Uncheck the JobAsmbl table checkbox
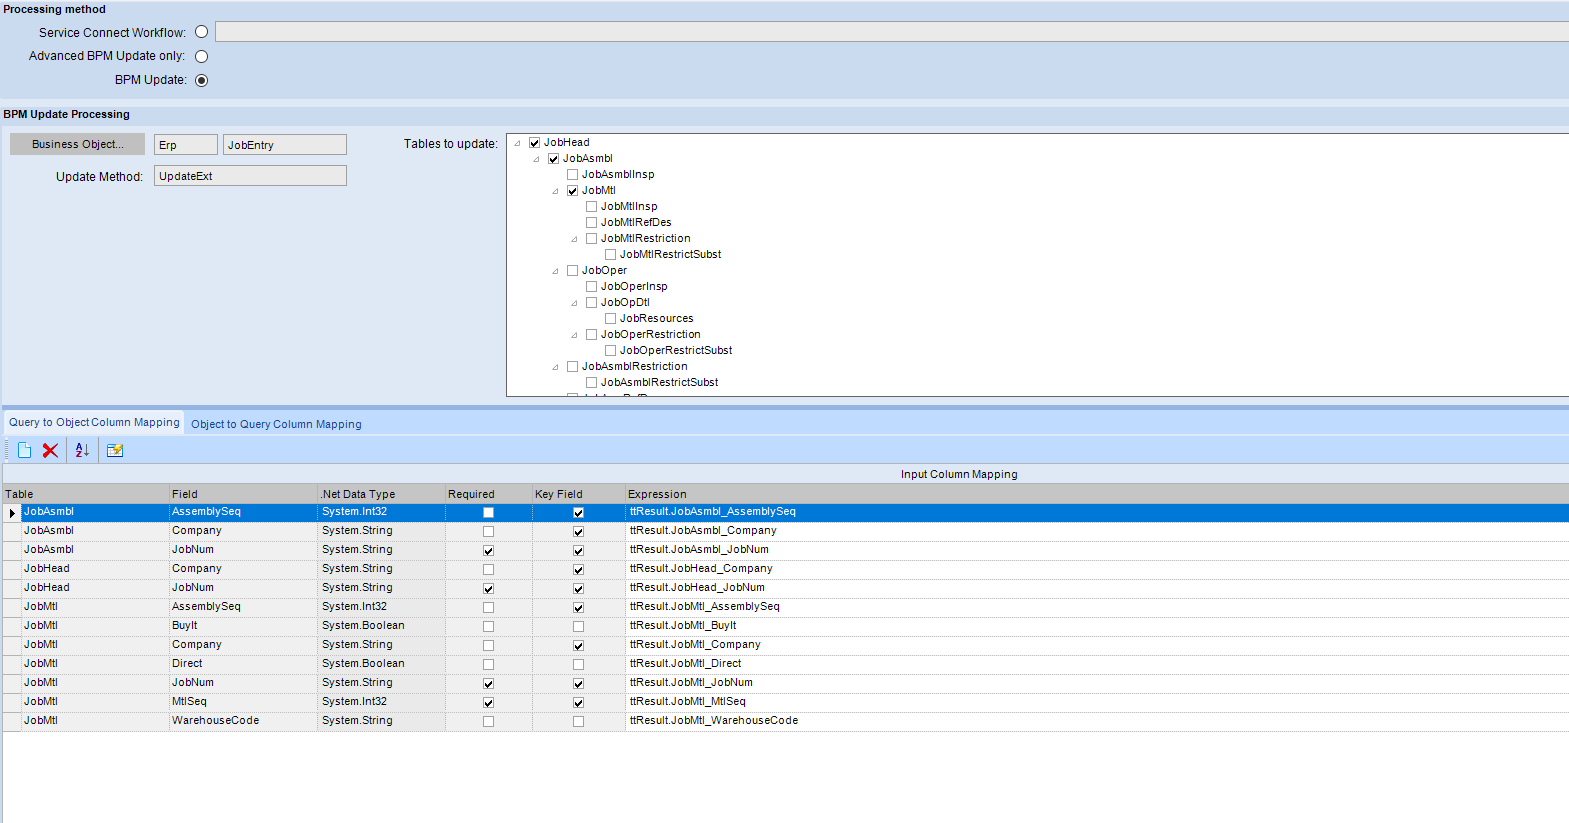Image resolution: width=1569 pixels, height=823 pixels. click(553, 159)
